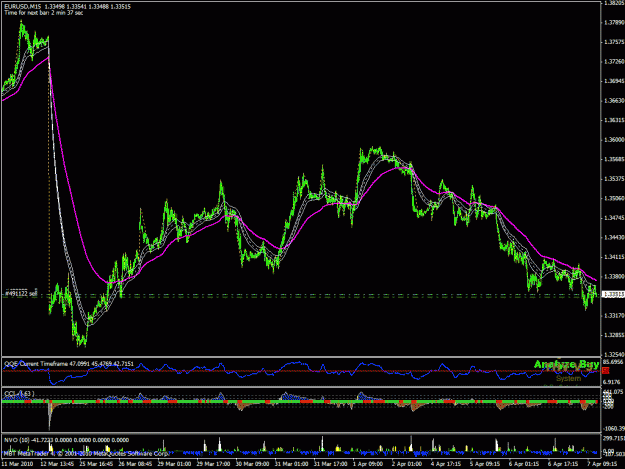
Task: Select the '#491122 sell' order label
Action: coord(20,294)
